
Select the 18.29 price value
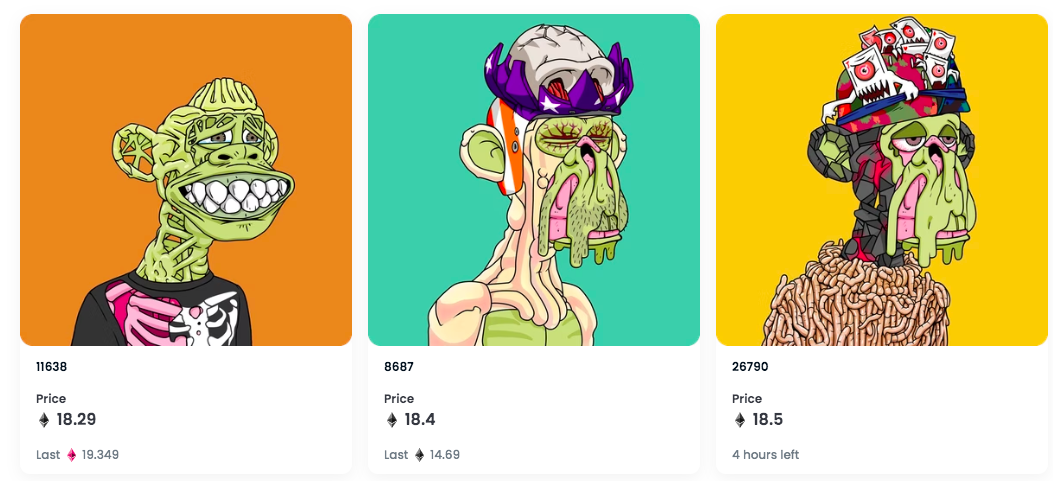[x=76, y=420]
